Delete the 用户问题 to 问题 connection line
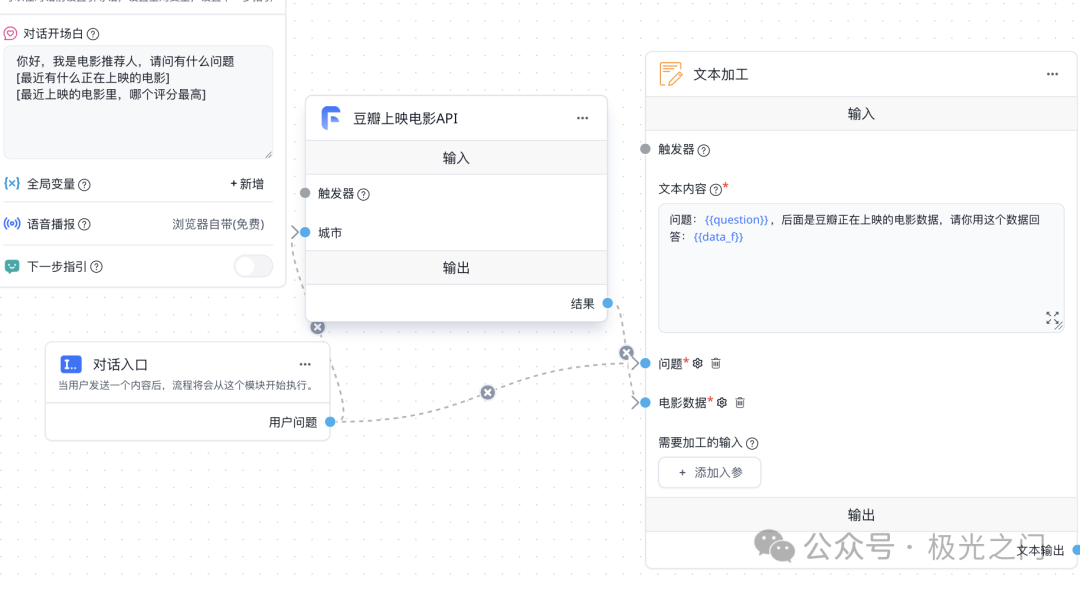This screenshot has height=590, width=1080. pyautogui.click(x=488, y=392)
